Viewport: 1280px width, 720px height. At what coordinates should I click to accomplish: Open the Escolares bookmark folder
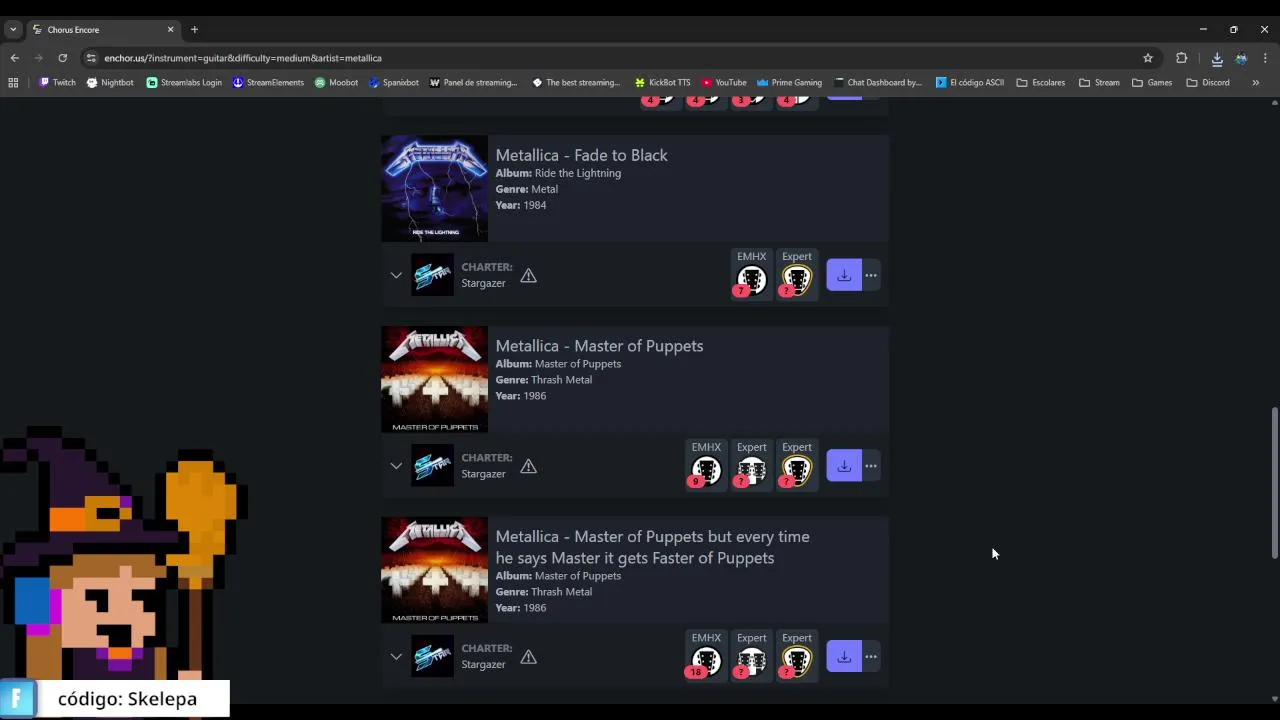click(1040, 83)
